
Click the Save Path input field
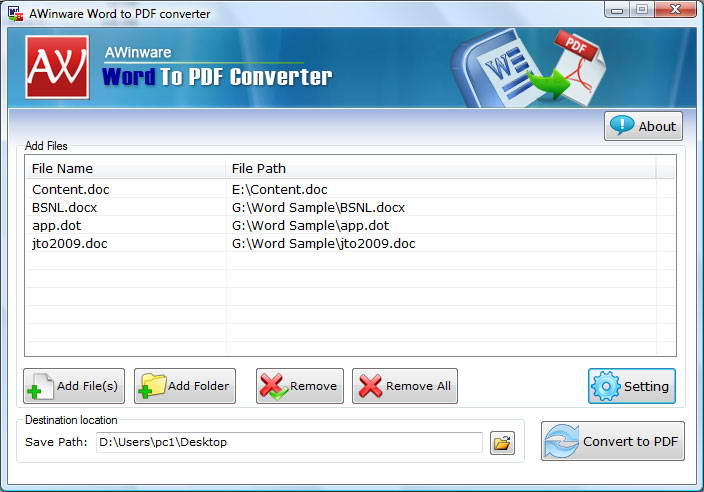(x=289, y=443)
